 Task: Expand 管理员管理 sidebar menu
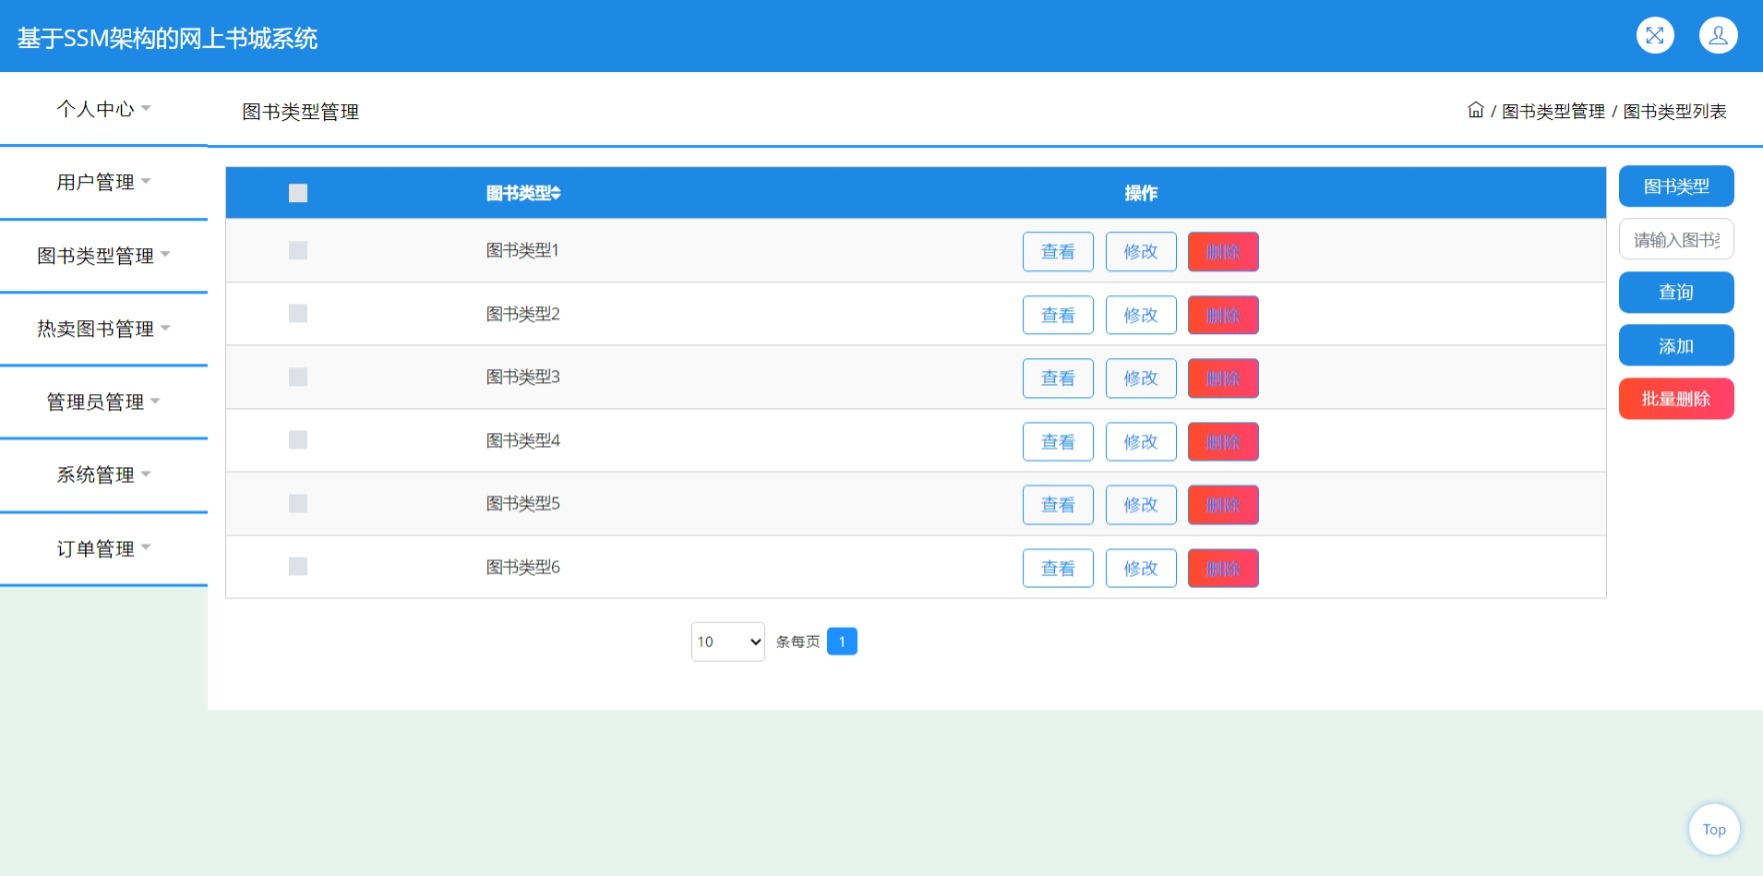(104, 402)
